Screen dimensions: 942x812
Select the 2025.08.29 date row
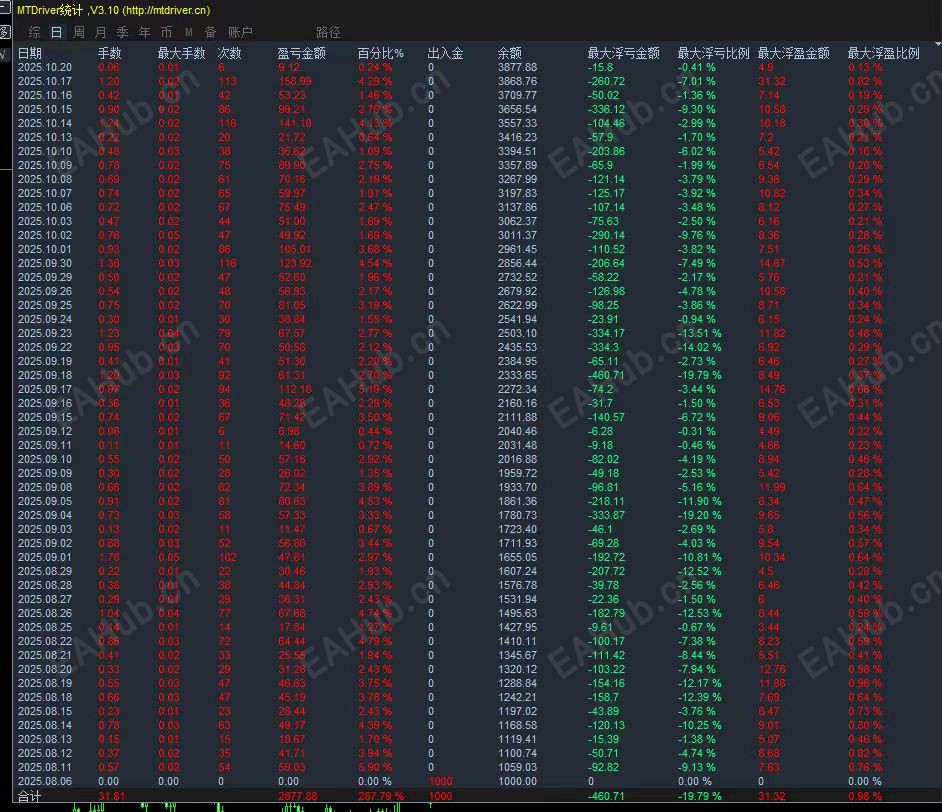click(45, 571)
